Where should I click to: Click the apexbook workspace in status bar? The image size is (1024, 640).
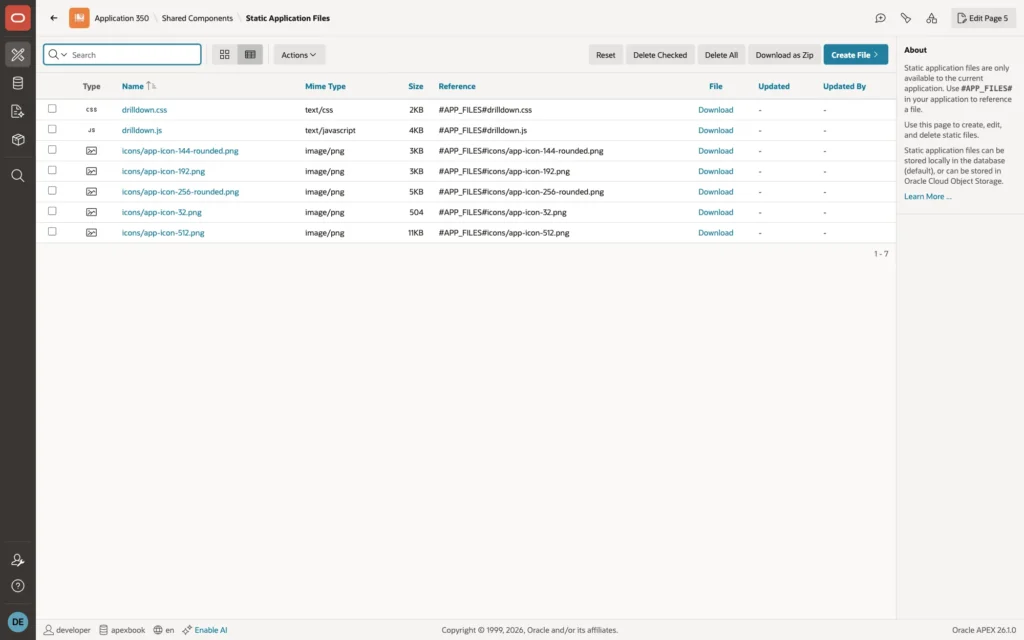pos(122,630)
